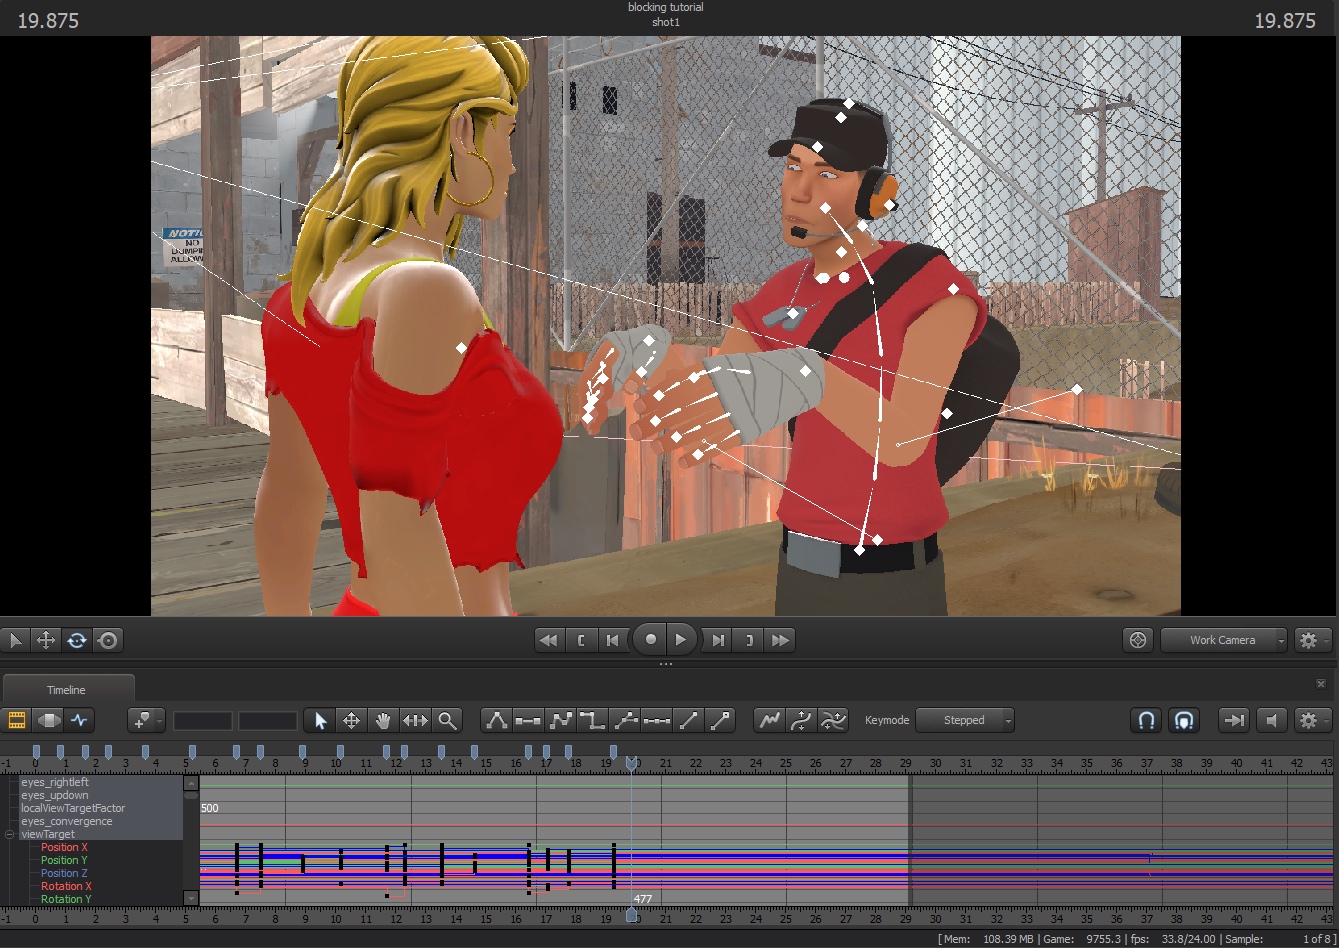The image size is (1339, 948).
Task: Click the playhead marker on the time ruler
Action: pyautogui.click(x=632, y=764)
